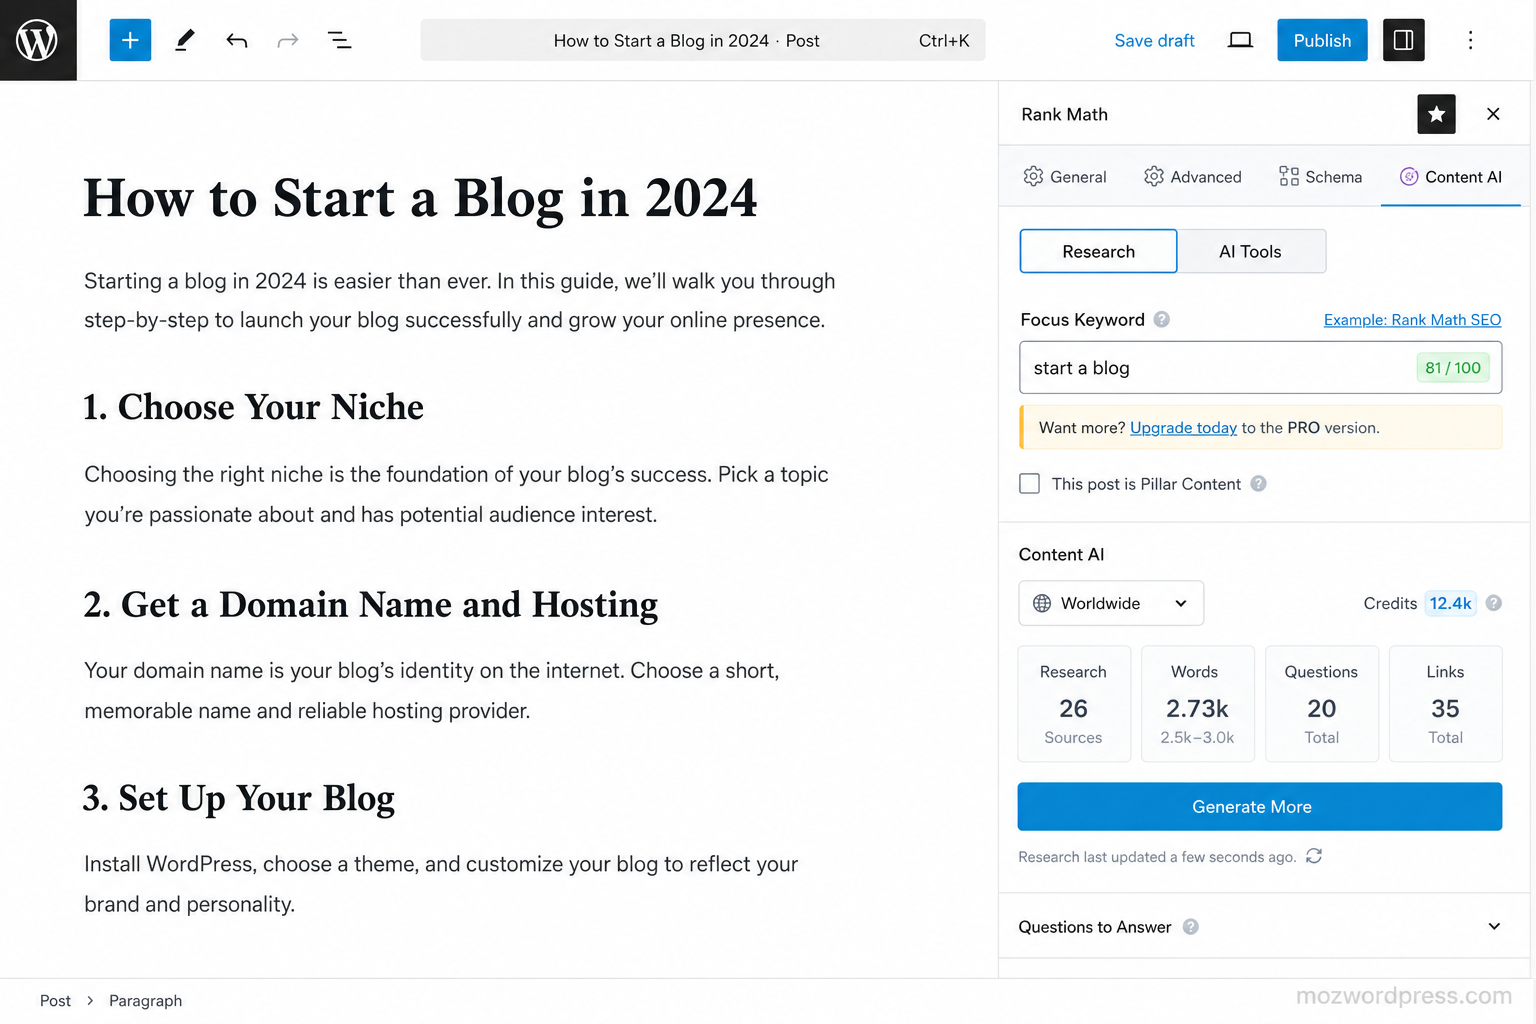1536x1024 pixels.
Task: Close the Rank Math sidebar
Action: coord(1493,114)
